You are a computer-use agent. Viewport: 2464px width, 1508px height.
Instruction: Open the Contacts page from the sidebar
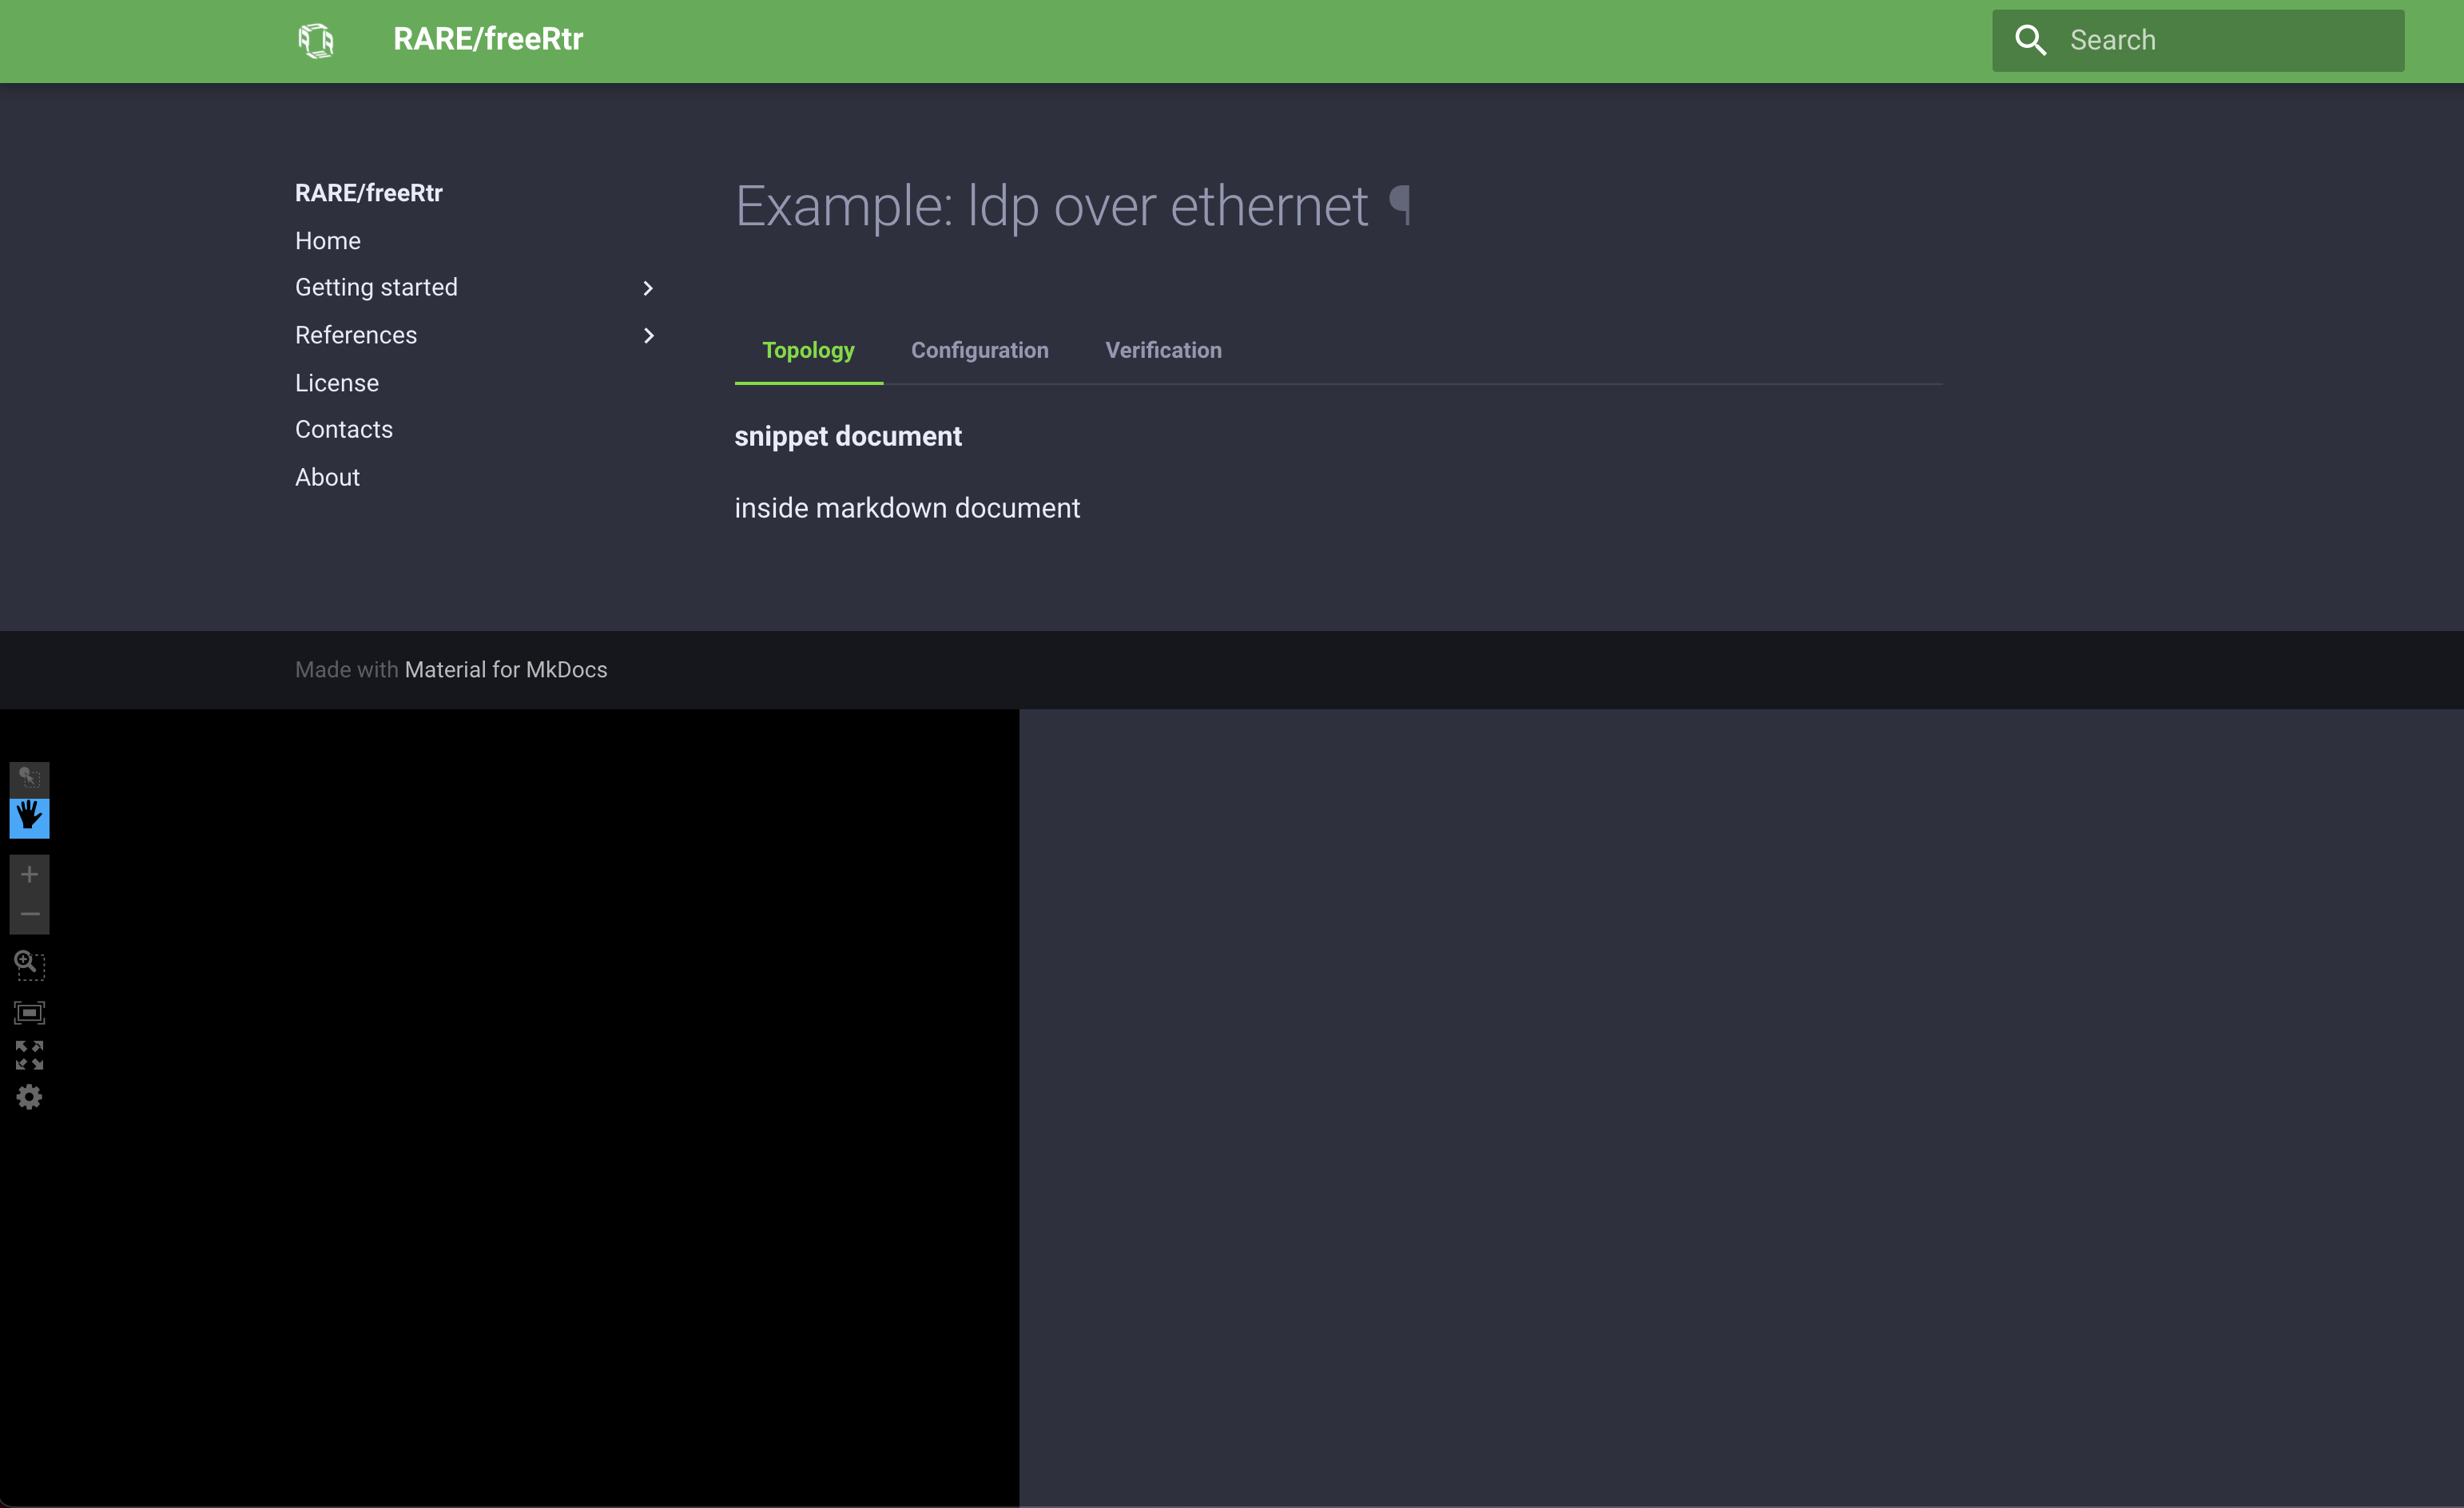(343, 430)
